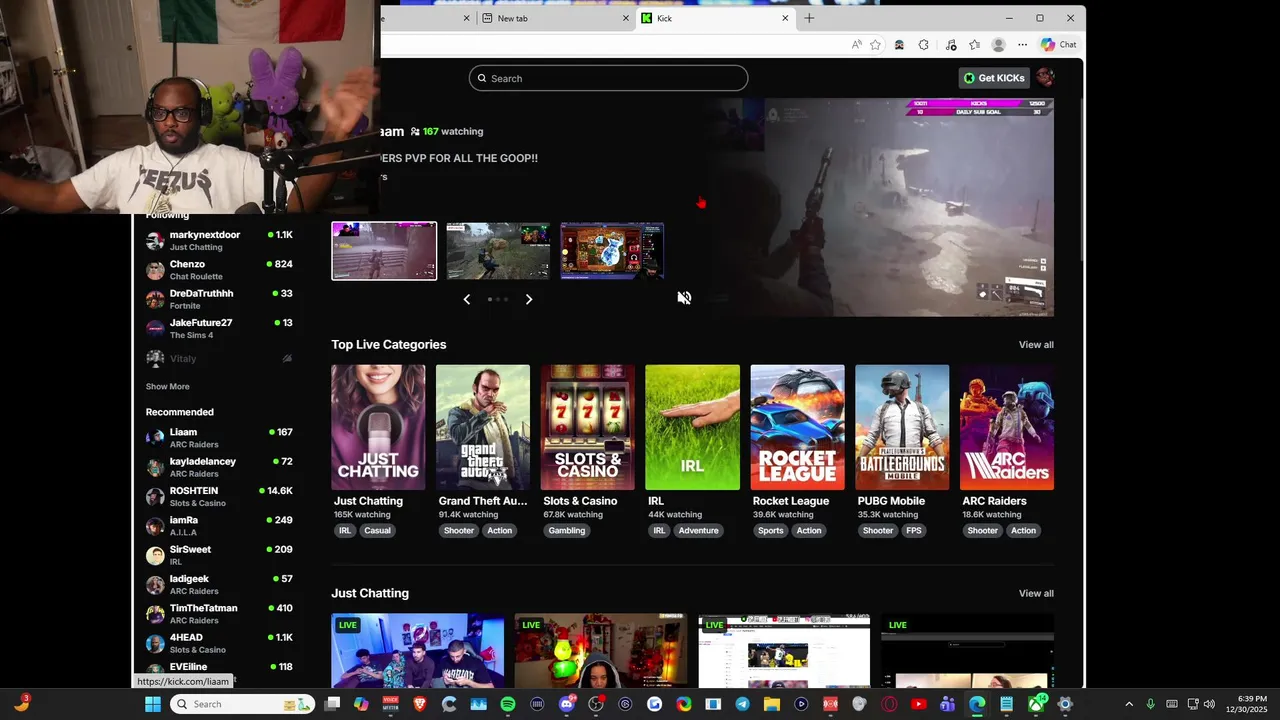Open the Just Chatting category card
The width and height of the screenshot is (1280, 720).
pyautogui.click(x=378, y=427)
